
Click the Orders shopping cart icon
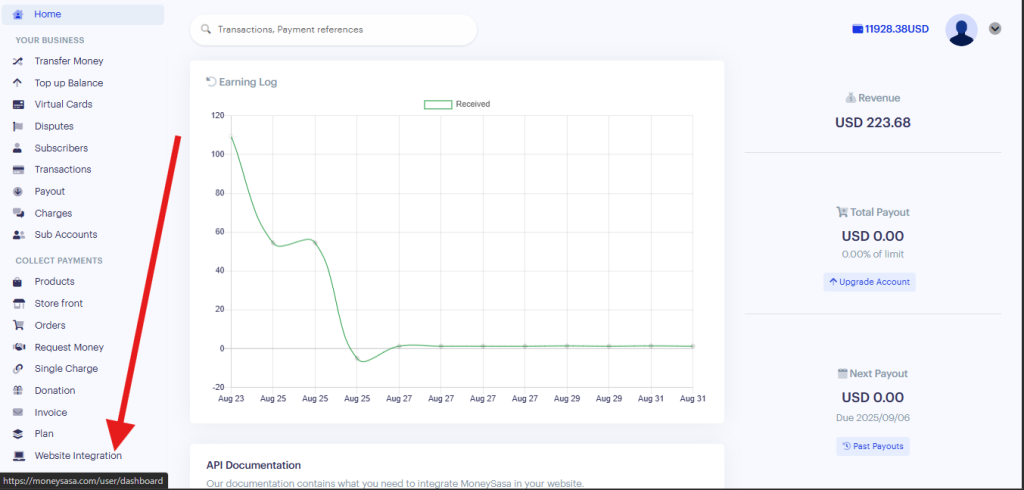(17, 325)
